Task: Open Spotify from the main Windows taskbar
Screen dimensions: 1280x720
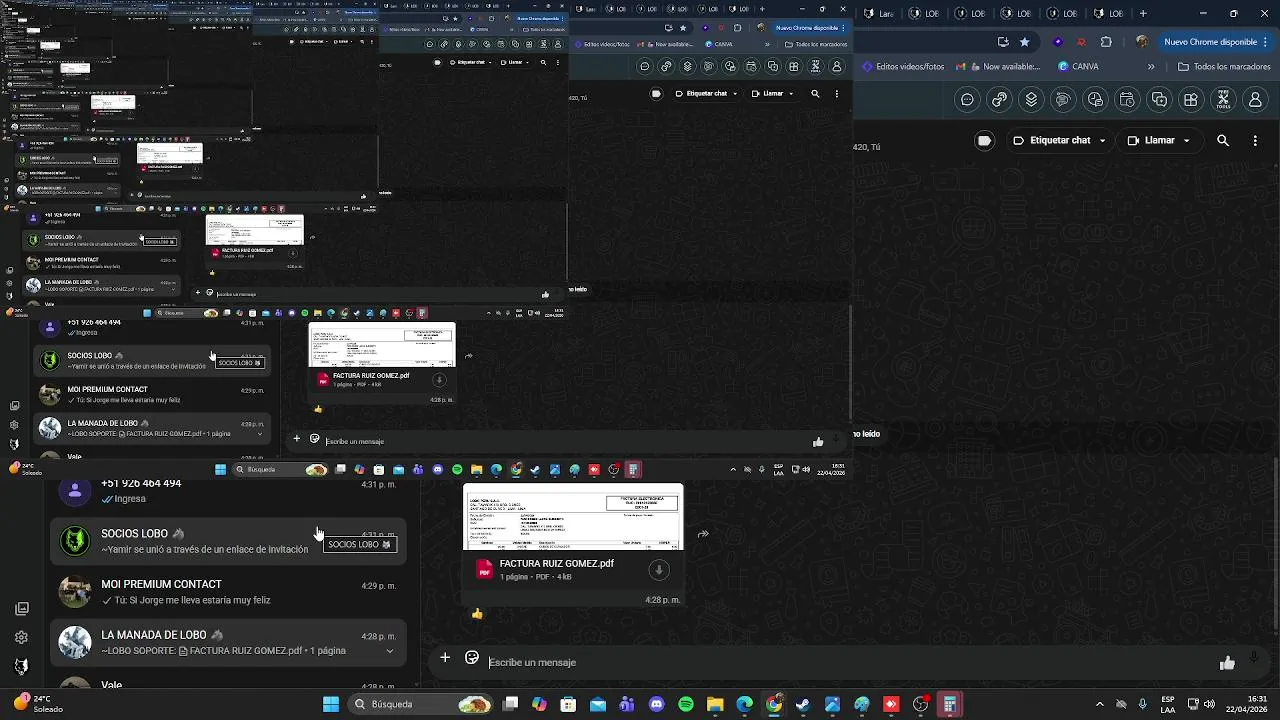Action: pos(685,704)
